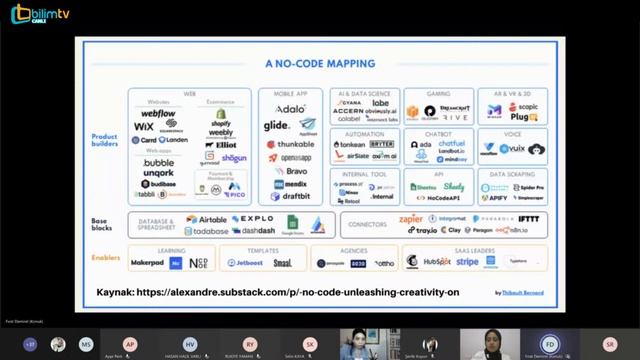Click the Zapier logo in Connectors
Image resolution: width=640 pixels, height=360 pixels.
coord(411,219)
